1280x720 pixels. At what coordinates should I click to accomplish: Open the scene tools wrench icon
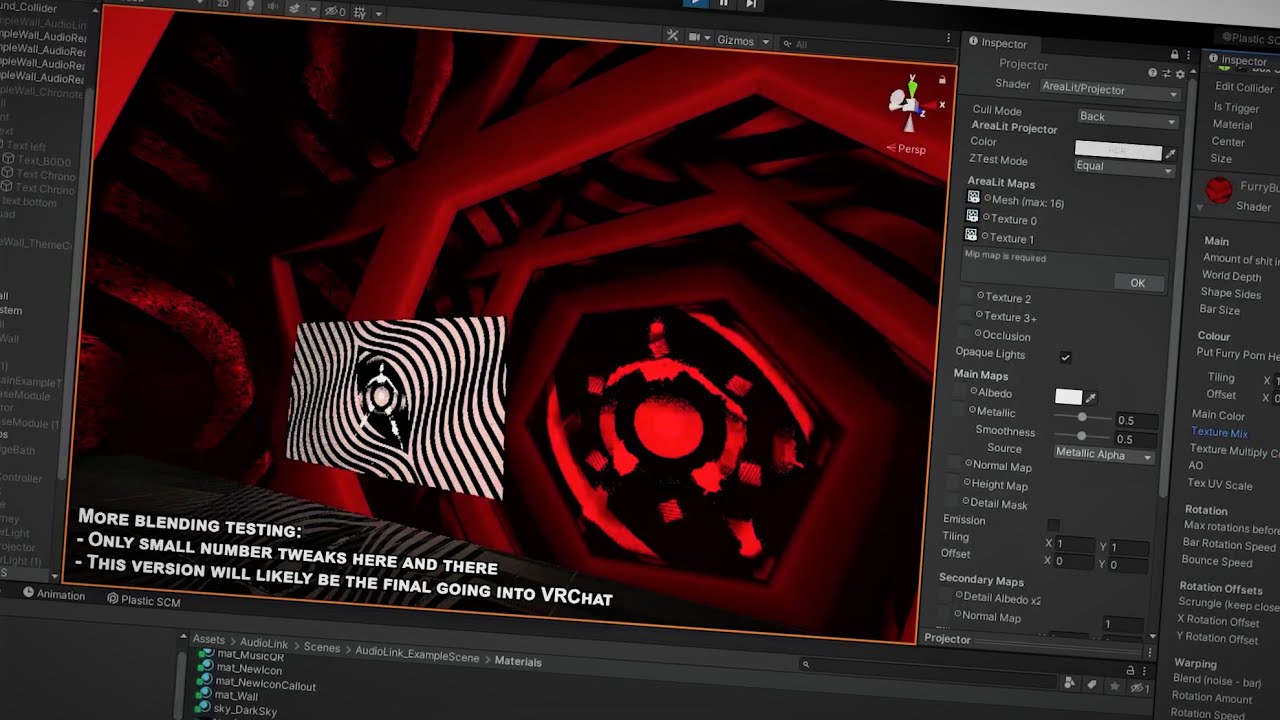[x=673, y=35]
